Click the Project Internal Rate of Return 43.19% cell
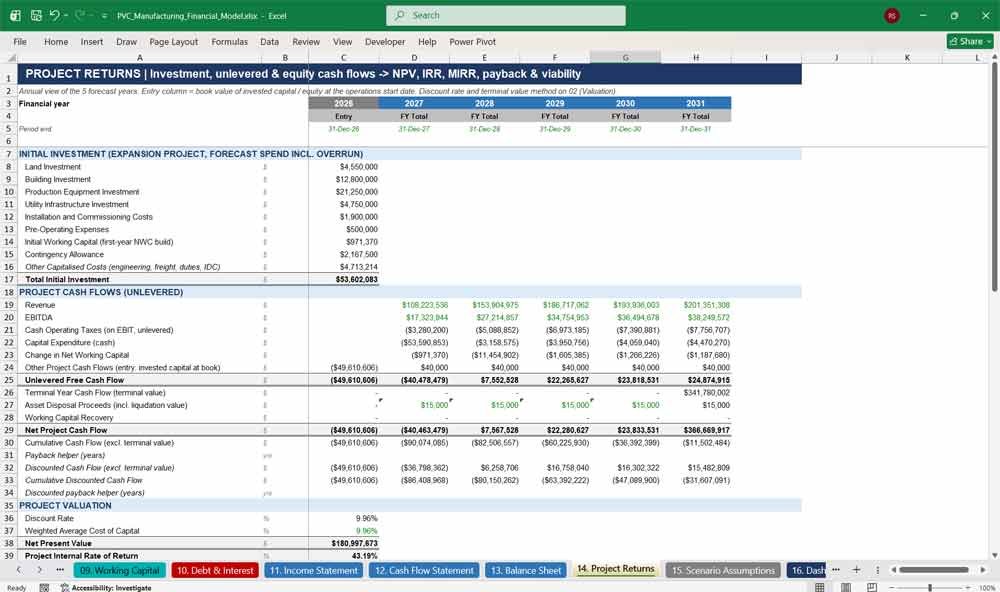 tap(344, 556)
